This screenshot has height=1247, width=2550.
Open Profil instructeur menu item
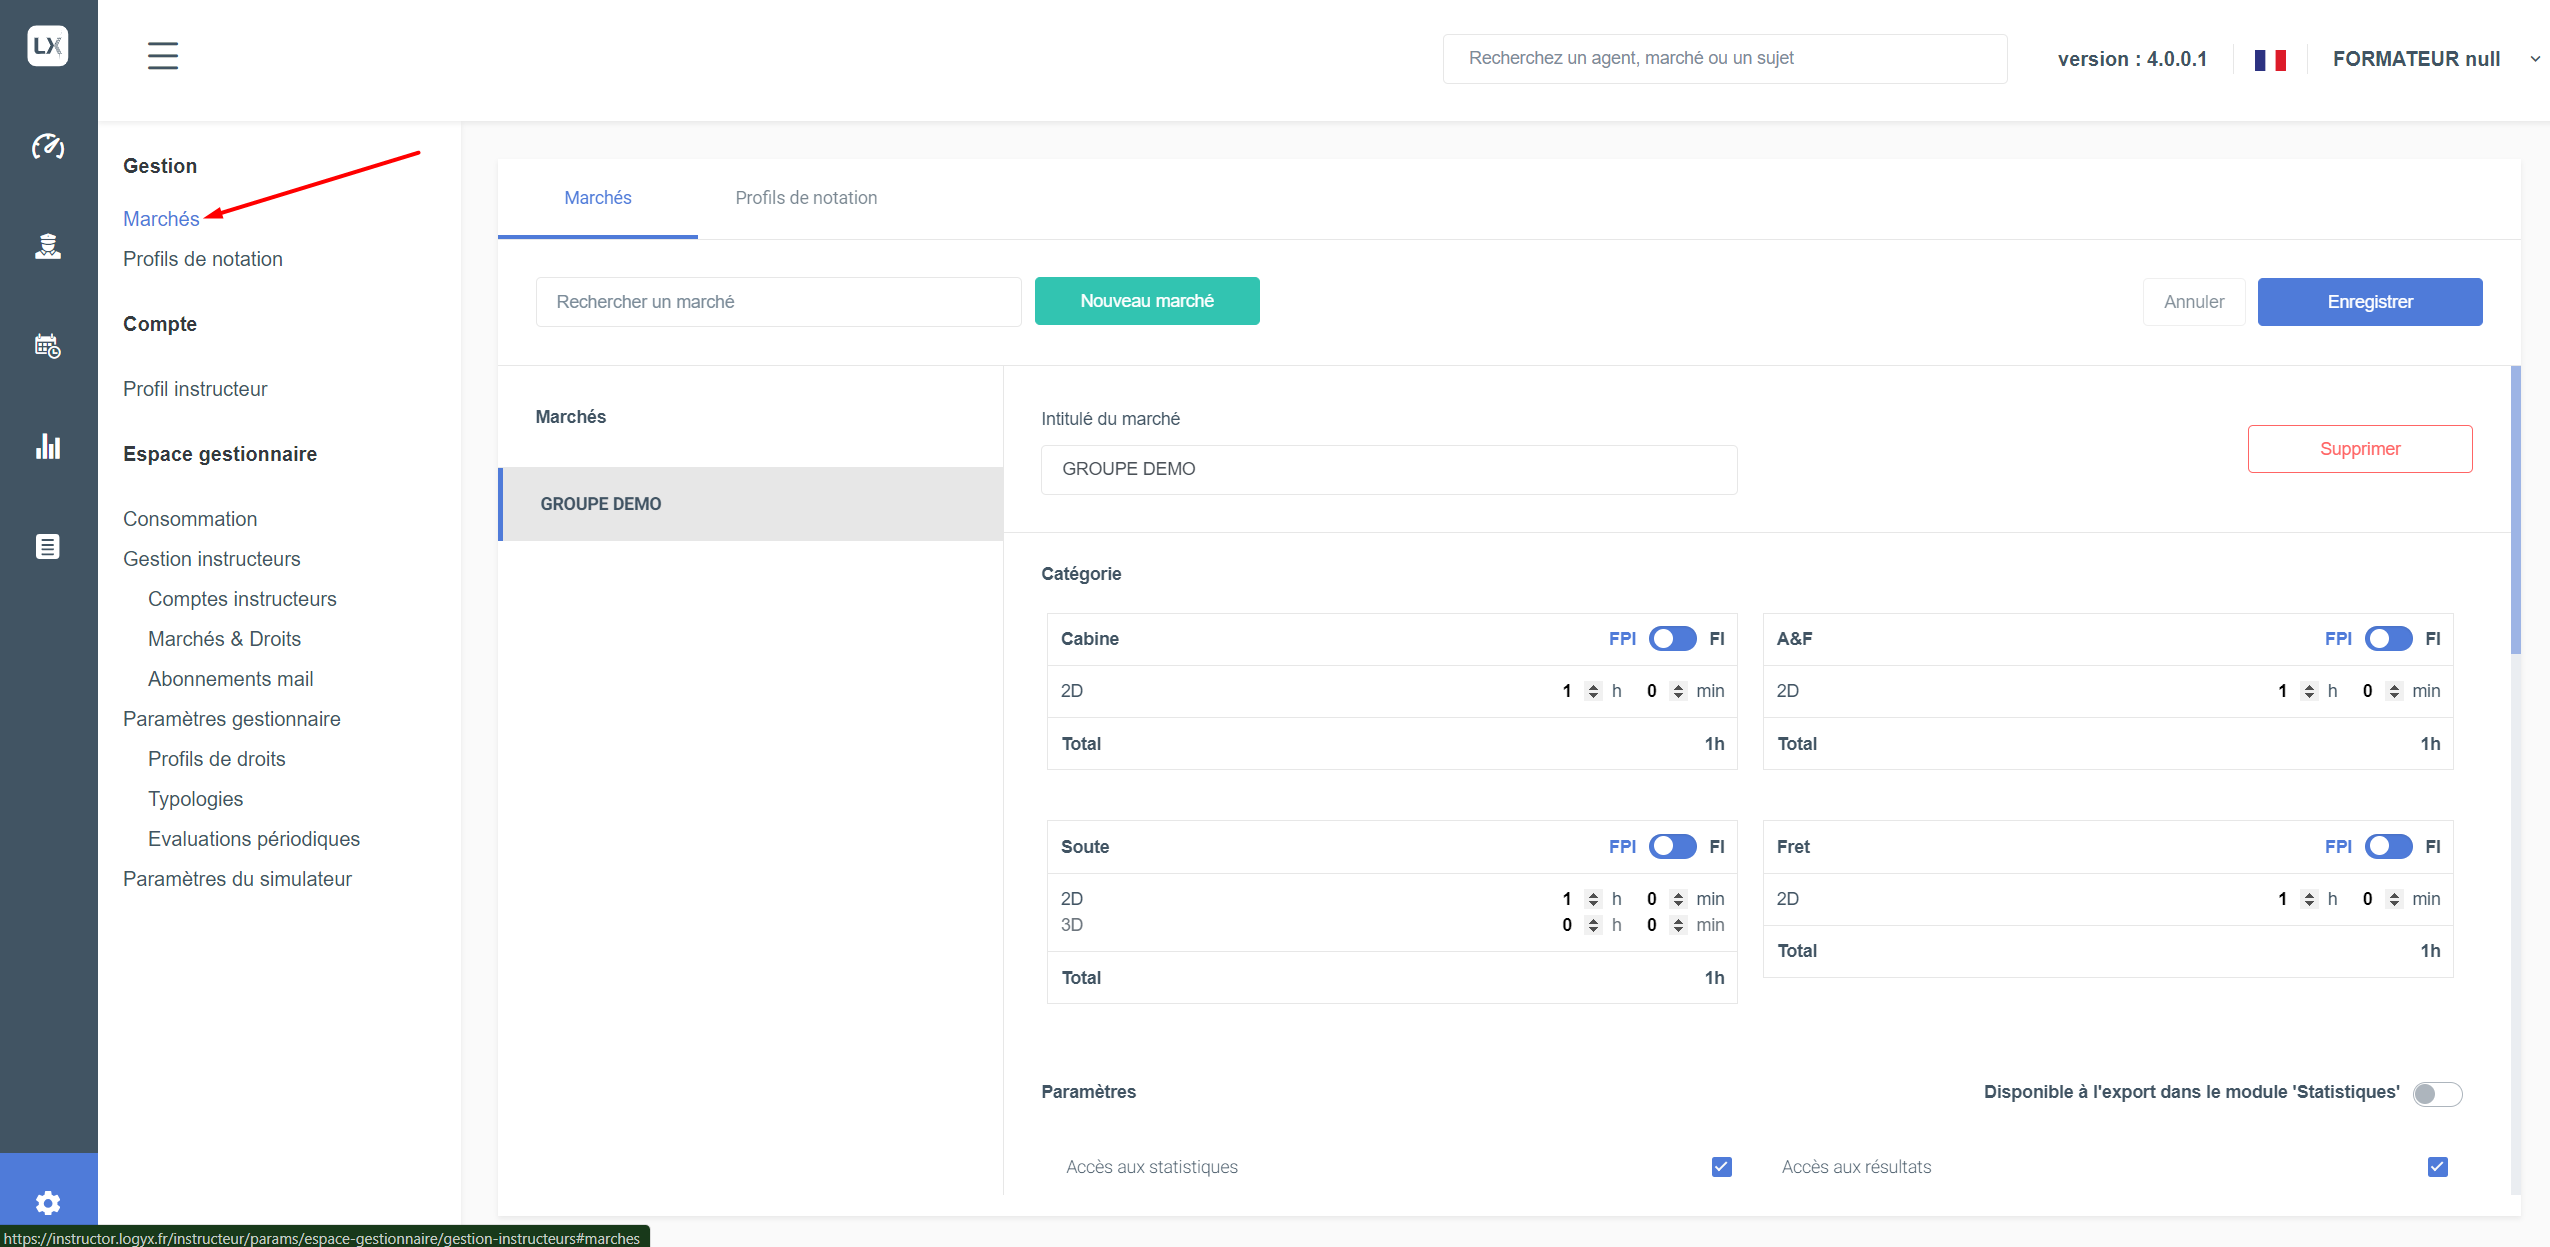click(195, 389)
